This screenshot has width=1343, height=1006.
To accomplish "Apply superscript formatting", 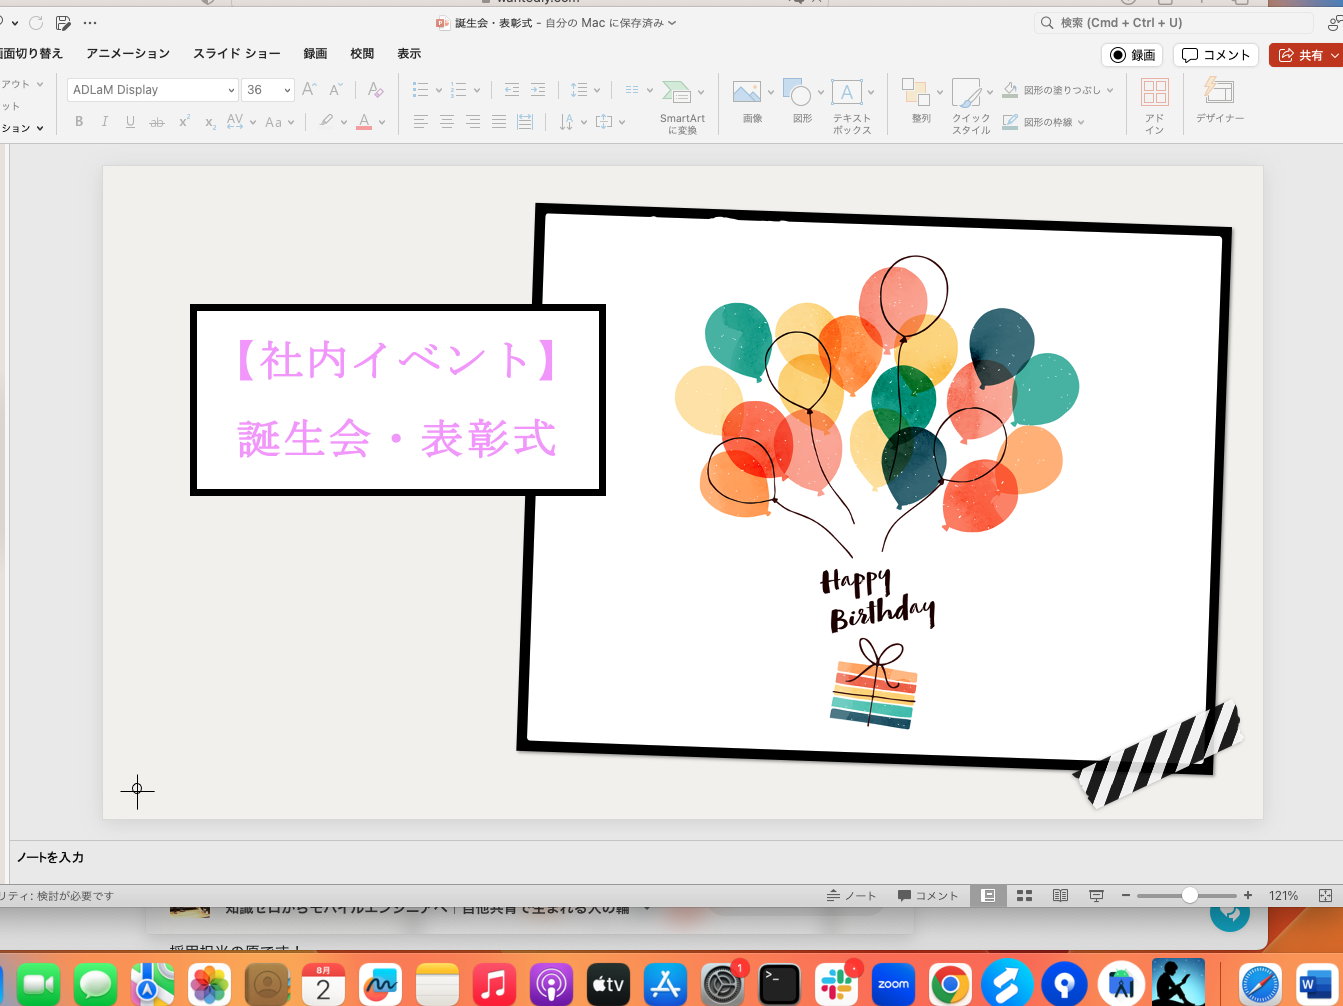I will [x=184, y=121].
